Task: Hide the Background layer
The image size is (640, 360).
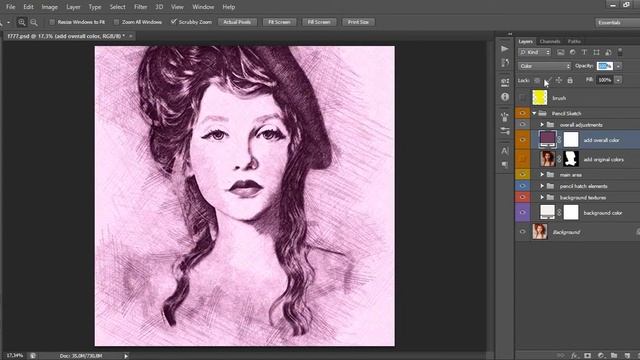Action: tap(522, 232)
